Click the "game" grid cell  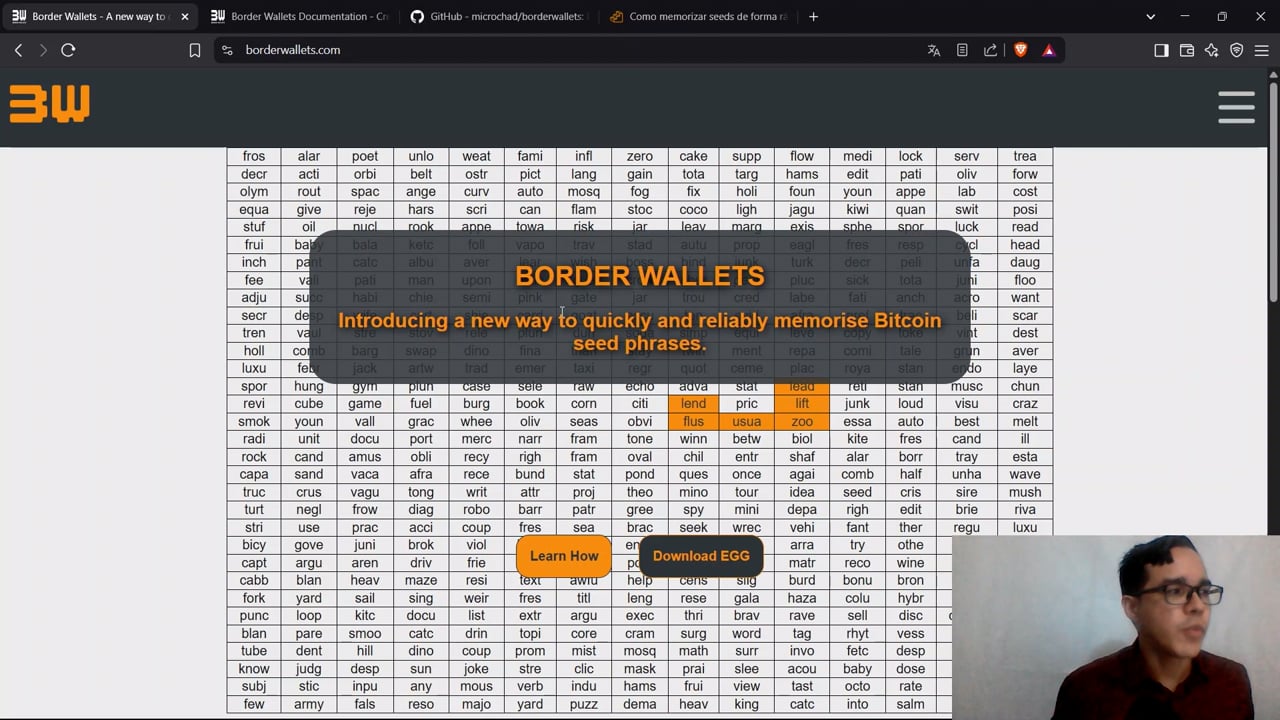point(365,404)
